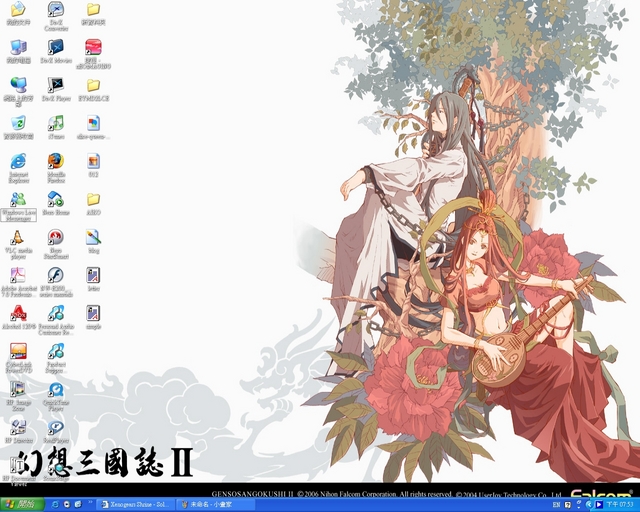
Task: Expand the quick launch overflow chevron
Action: pos(90,503)
